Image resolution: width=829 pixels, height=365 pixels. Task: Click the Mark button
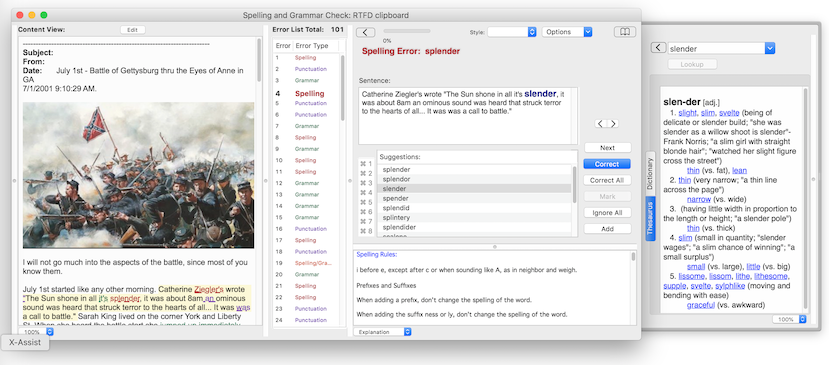607,197
